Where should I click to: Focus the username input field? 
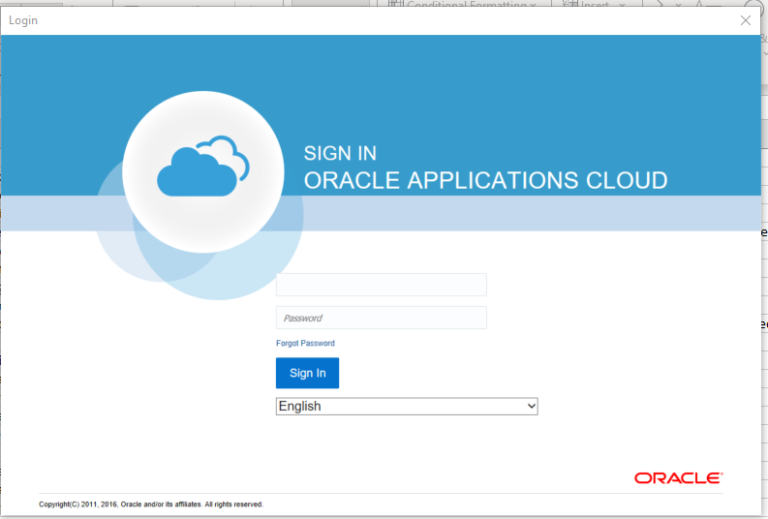tap(381, 285)
